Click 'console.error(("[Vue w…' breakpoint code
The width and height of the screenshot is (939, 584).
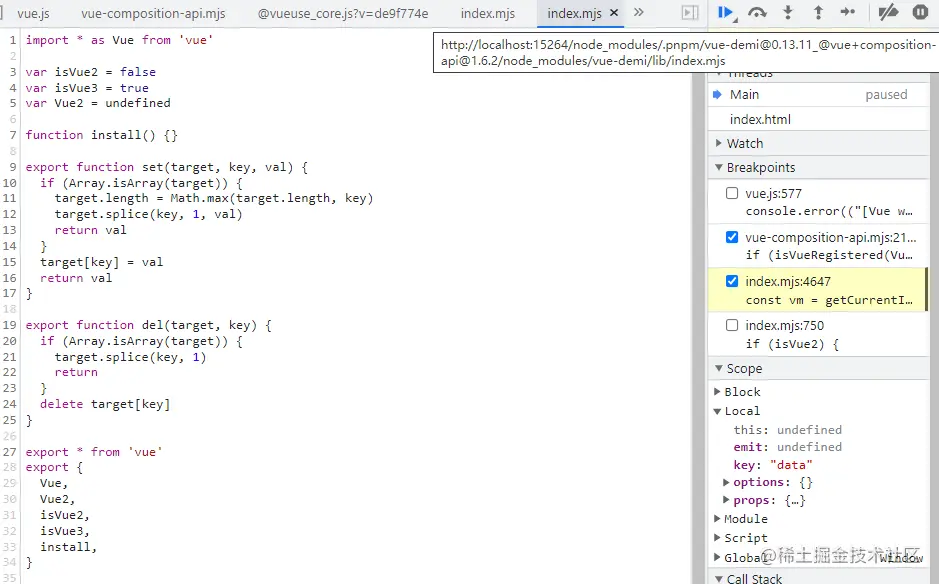829,211
